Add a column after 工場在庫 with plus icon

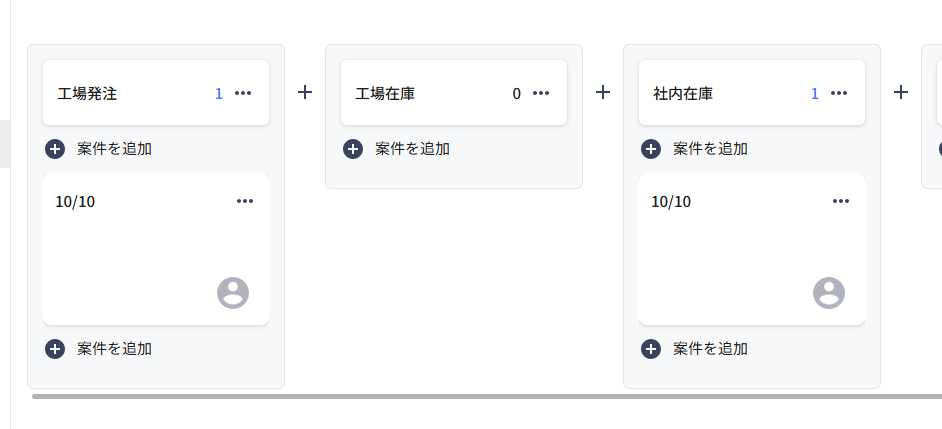603,92
